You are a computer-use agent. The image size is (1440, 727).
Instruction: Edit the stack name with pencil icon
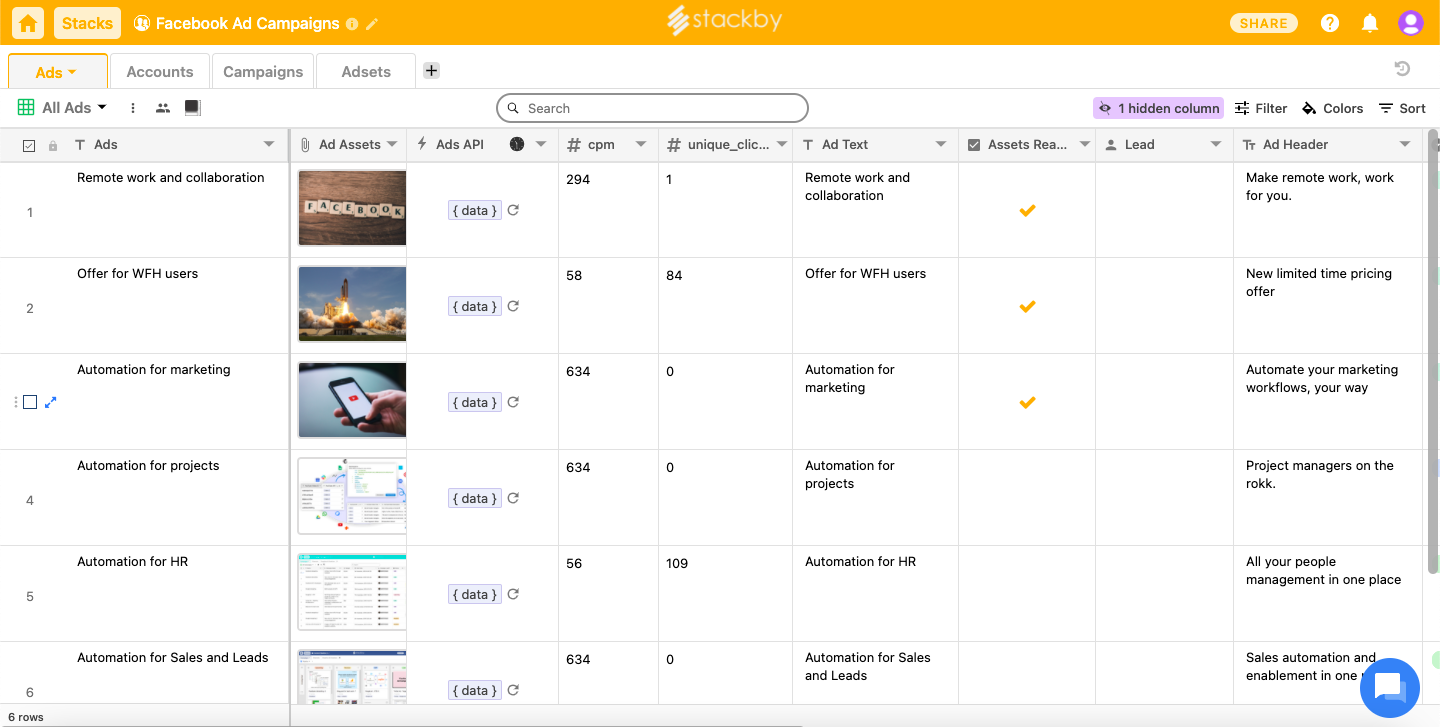[373, 23]
